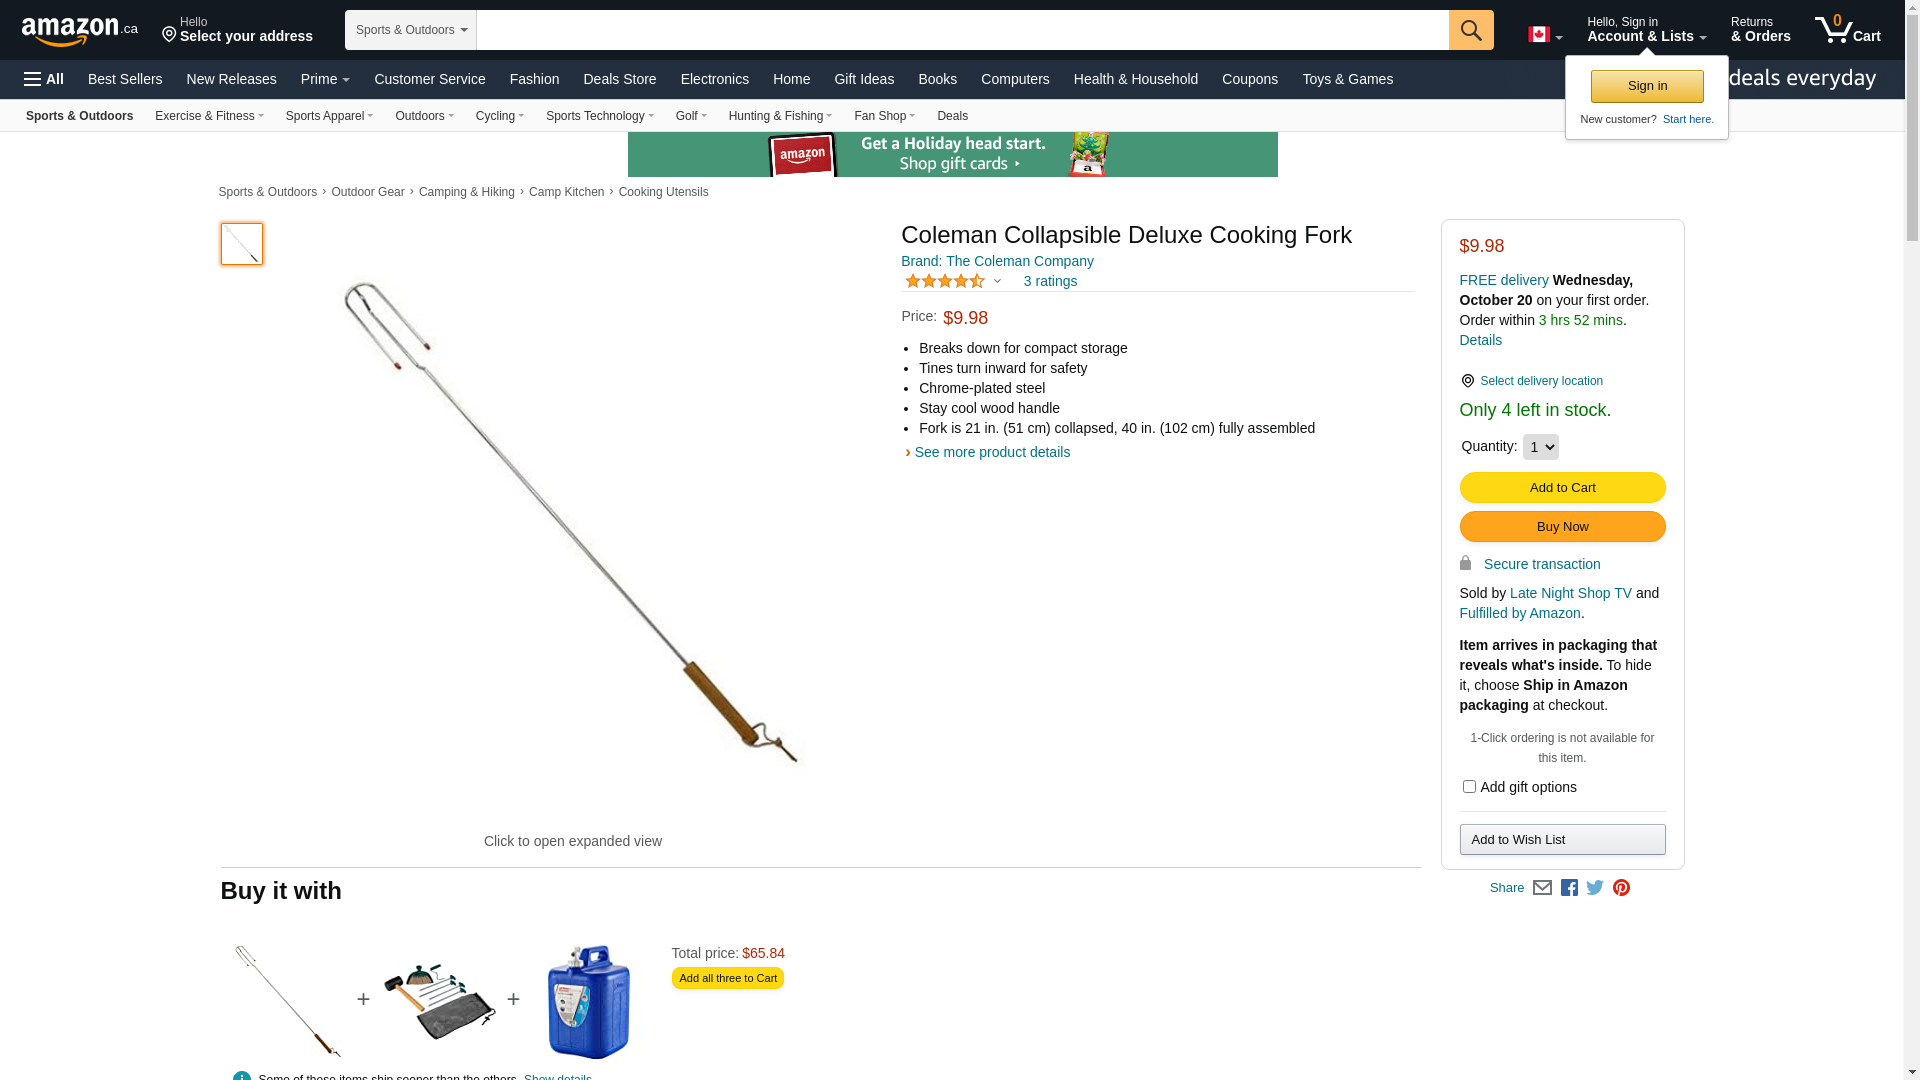
Task: Expand the Sports & Outdoors search category
Action: click(411, 30)
